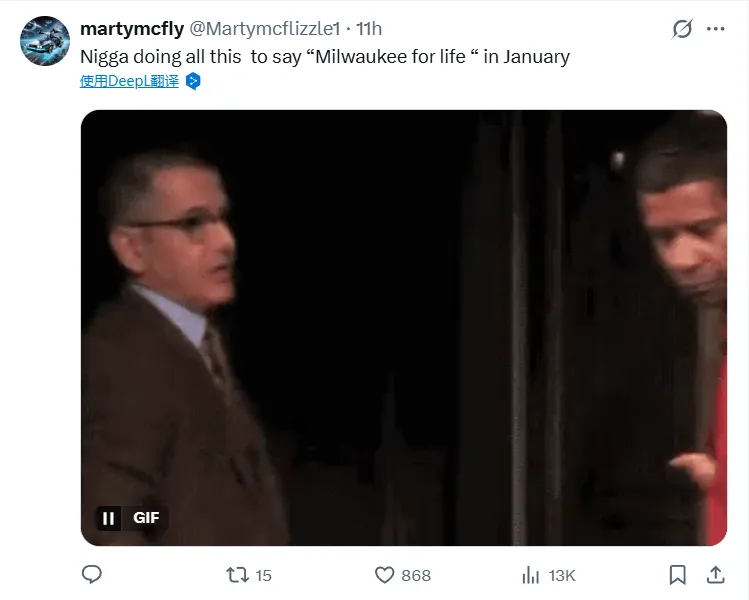View analytics via the bar chart icon
Viewport: 749px width, 600px height.
pos(531,575)
